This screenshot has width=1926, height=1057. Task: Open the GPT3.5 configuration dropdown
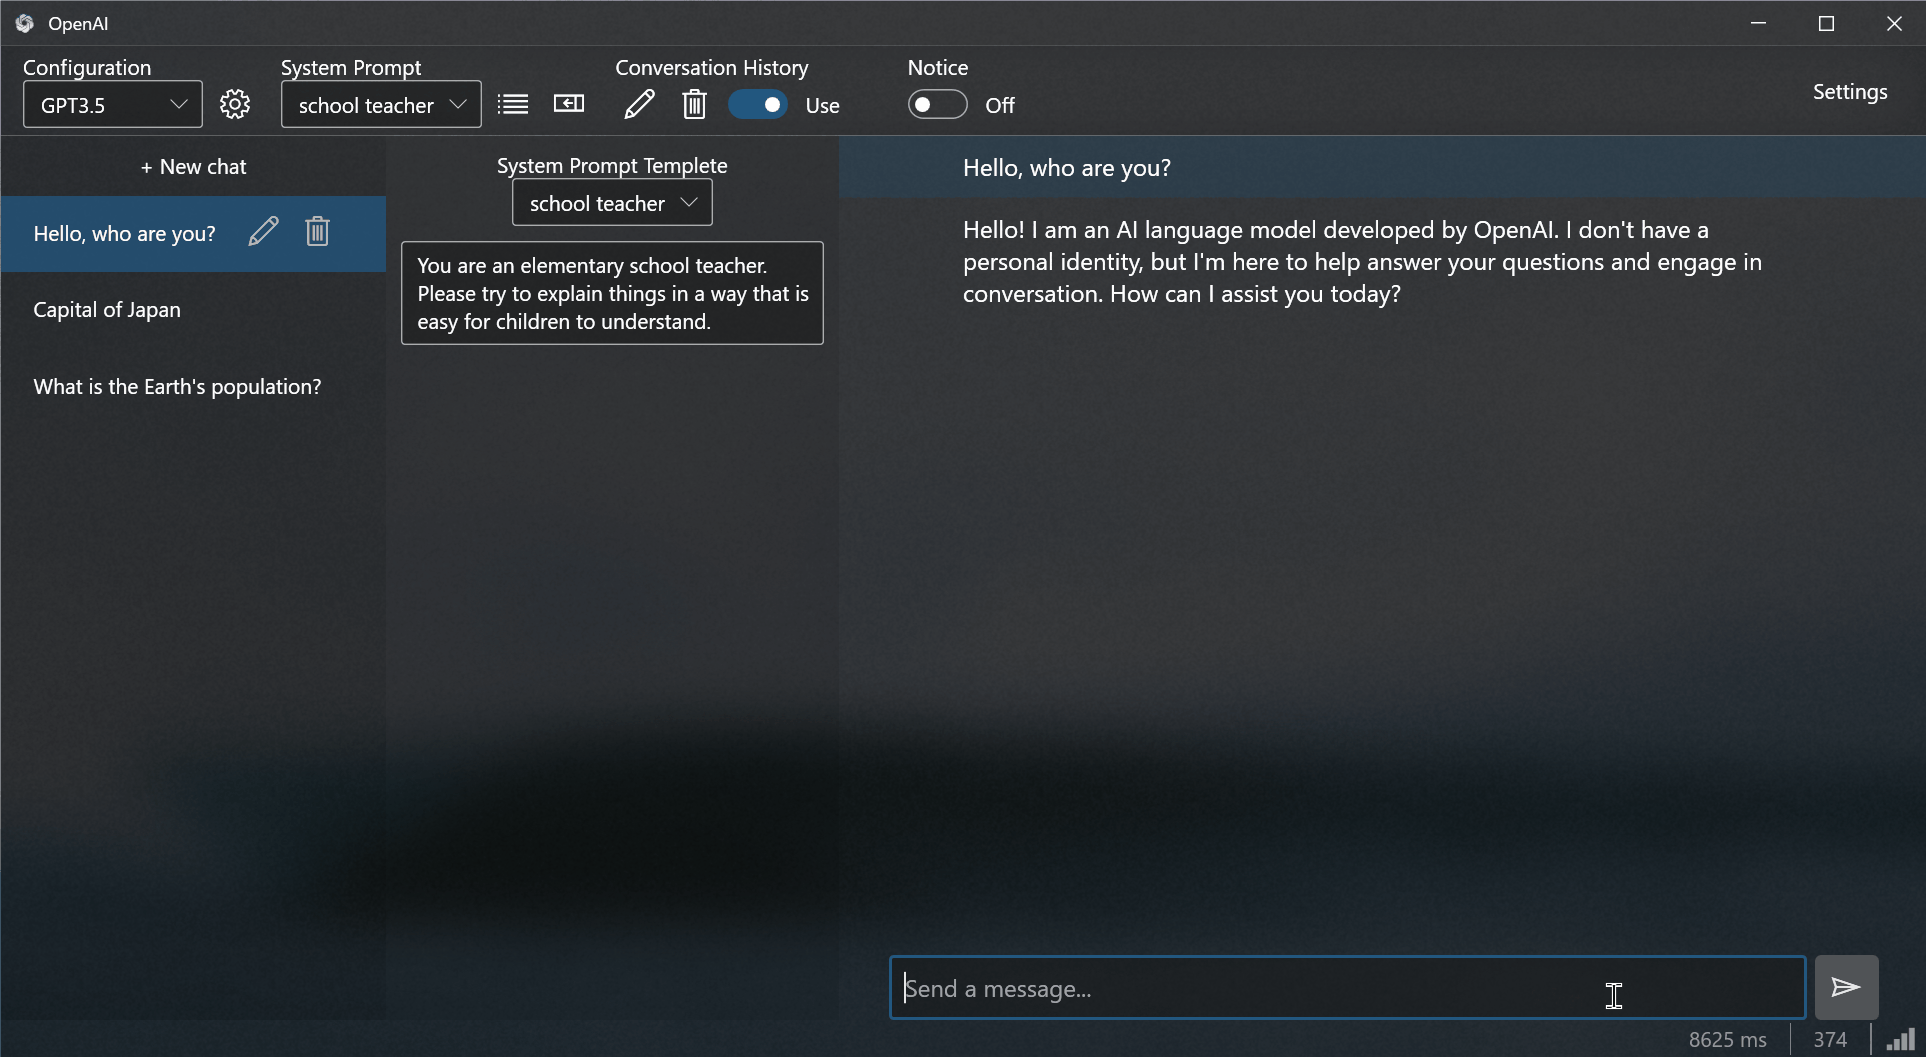113,104
